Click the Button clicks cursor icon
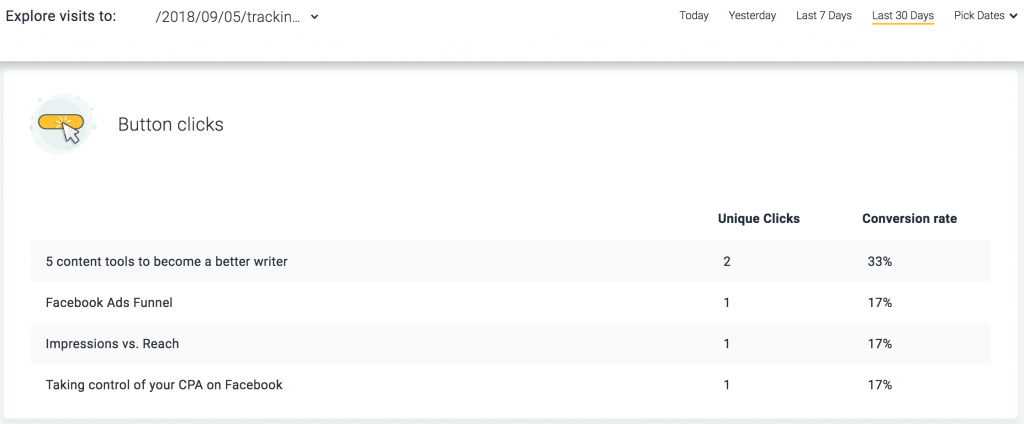This screenshot has width=1024, height=424. [x=61, y=124]
